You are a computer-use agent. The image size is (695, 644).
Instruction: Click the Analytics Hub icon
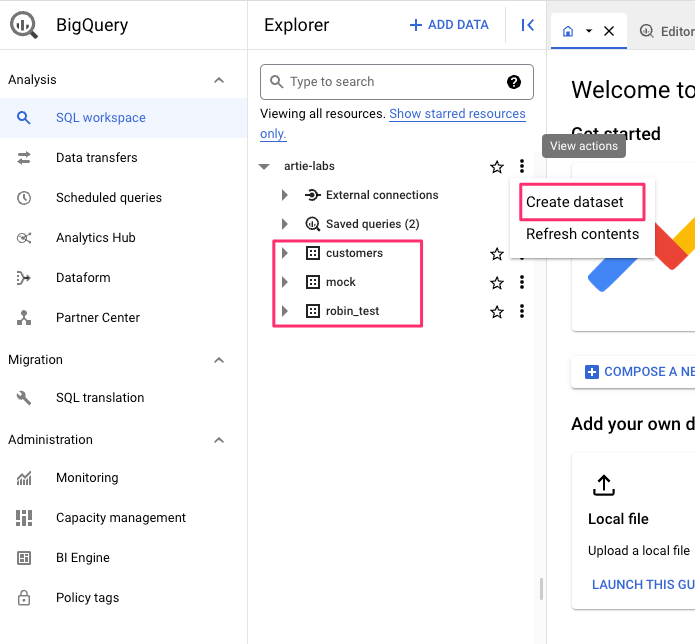point(24,238)
